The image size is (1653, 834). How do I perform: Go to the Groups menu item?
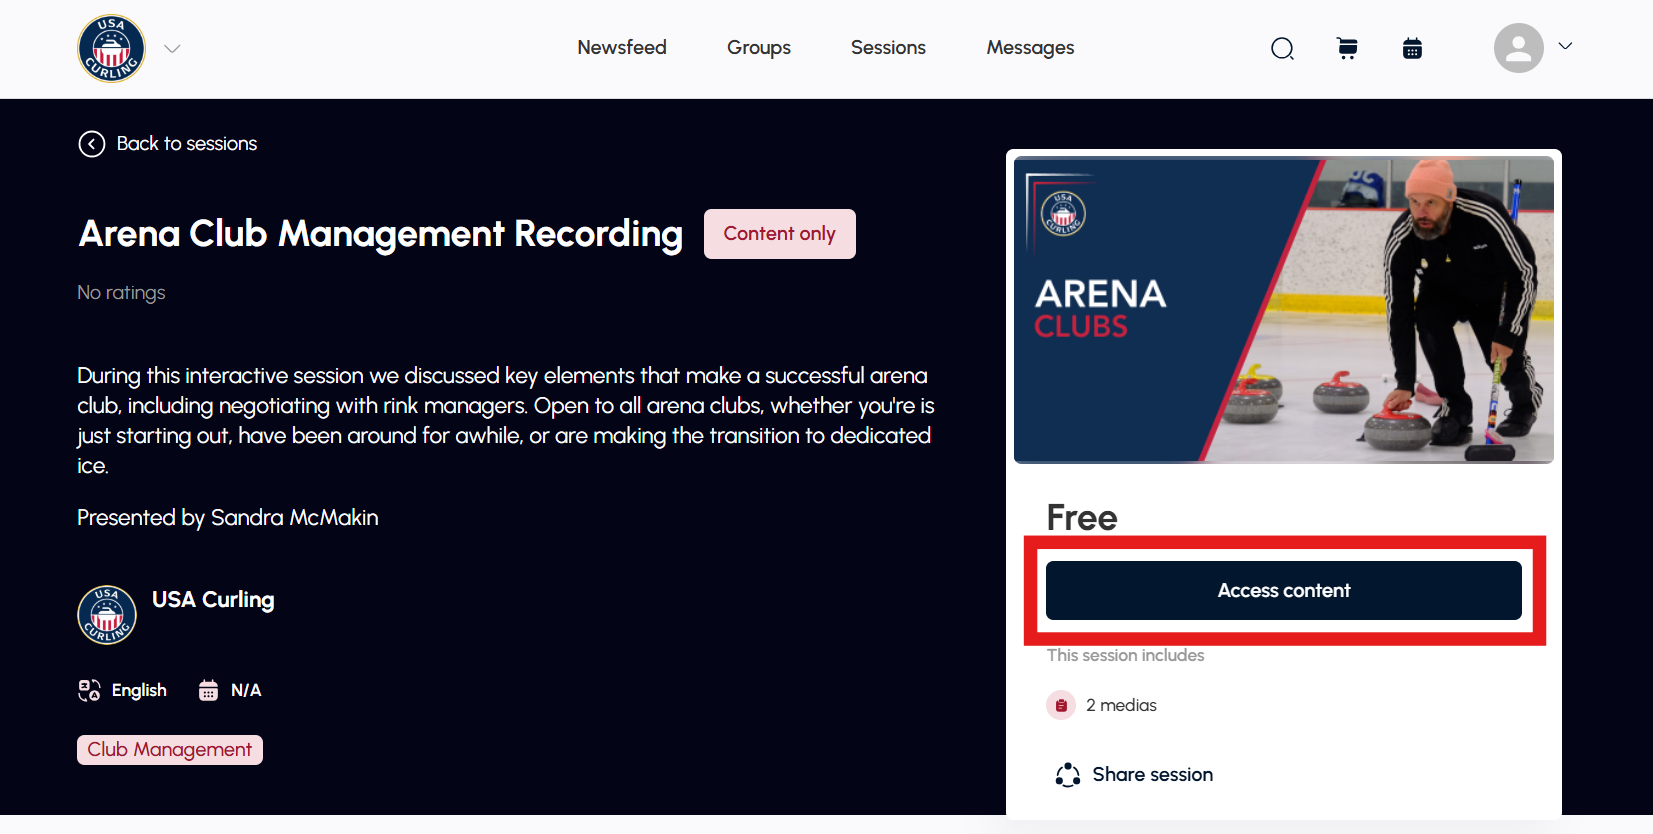[x=759, y=47]
